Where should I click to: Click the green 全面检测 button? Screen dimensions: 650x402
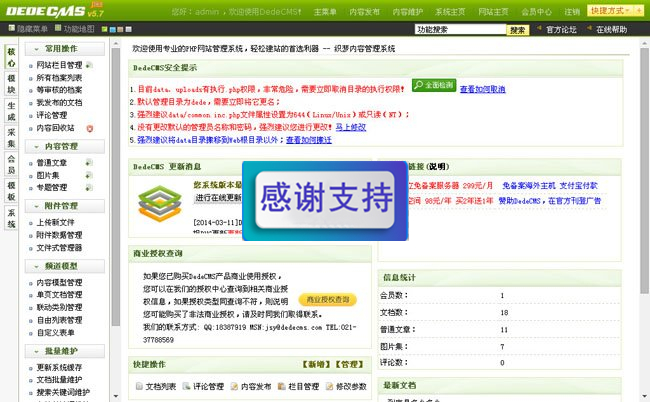[x=434, y=85]
